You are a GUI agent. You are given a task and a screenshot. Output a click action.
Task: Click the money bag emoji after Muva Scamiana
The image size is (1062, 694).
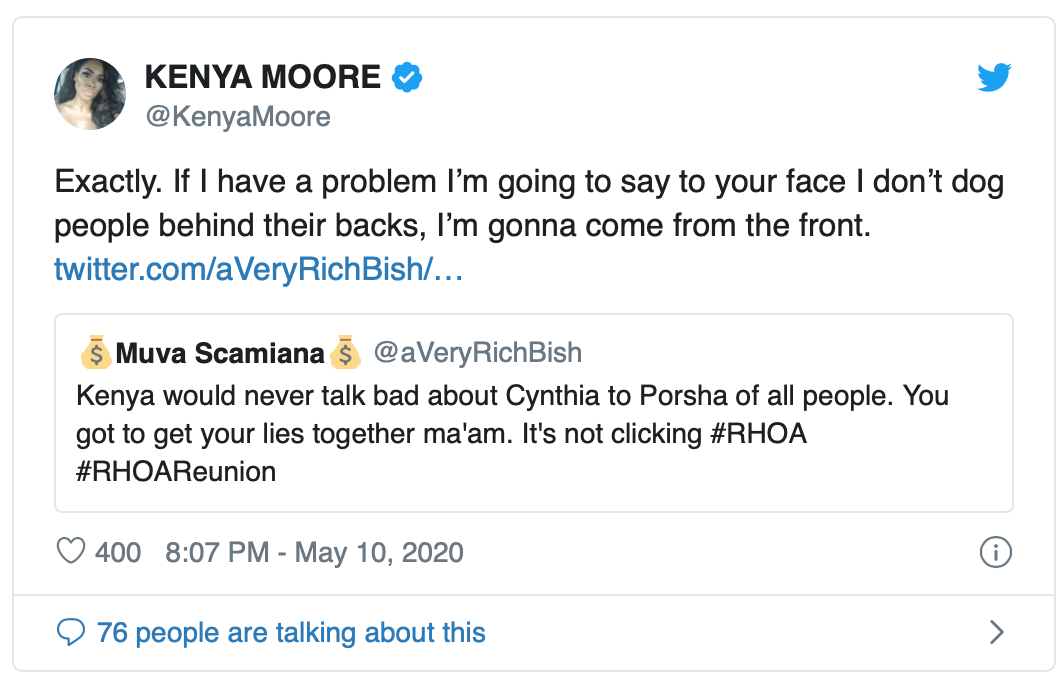pyautogui.click(x=344, y=353)
